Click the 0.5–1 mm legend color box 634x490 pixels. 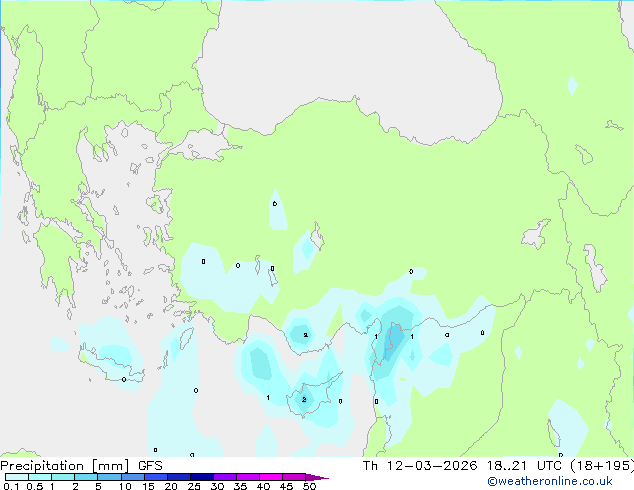click(40, 477)
